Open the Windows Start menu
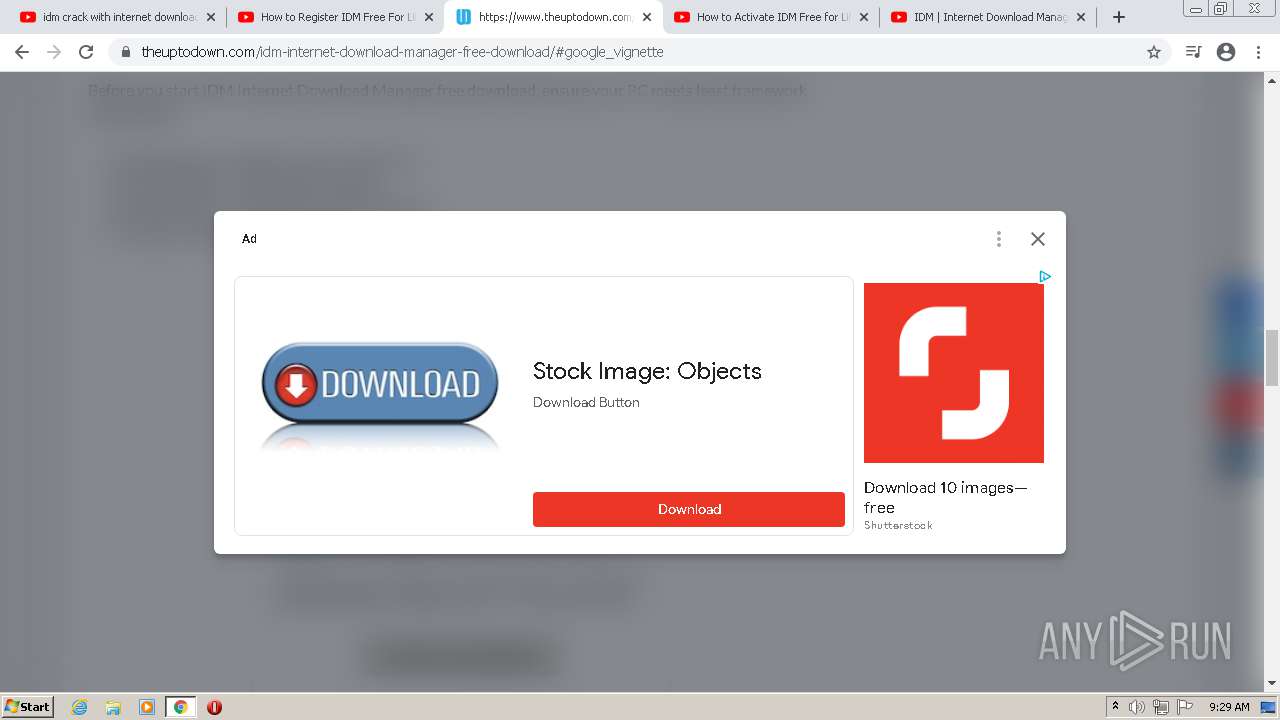Image resolution: width=1280 pixels, height=720 pixels. 28,707
